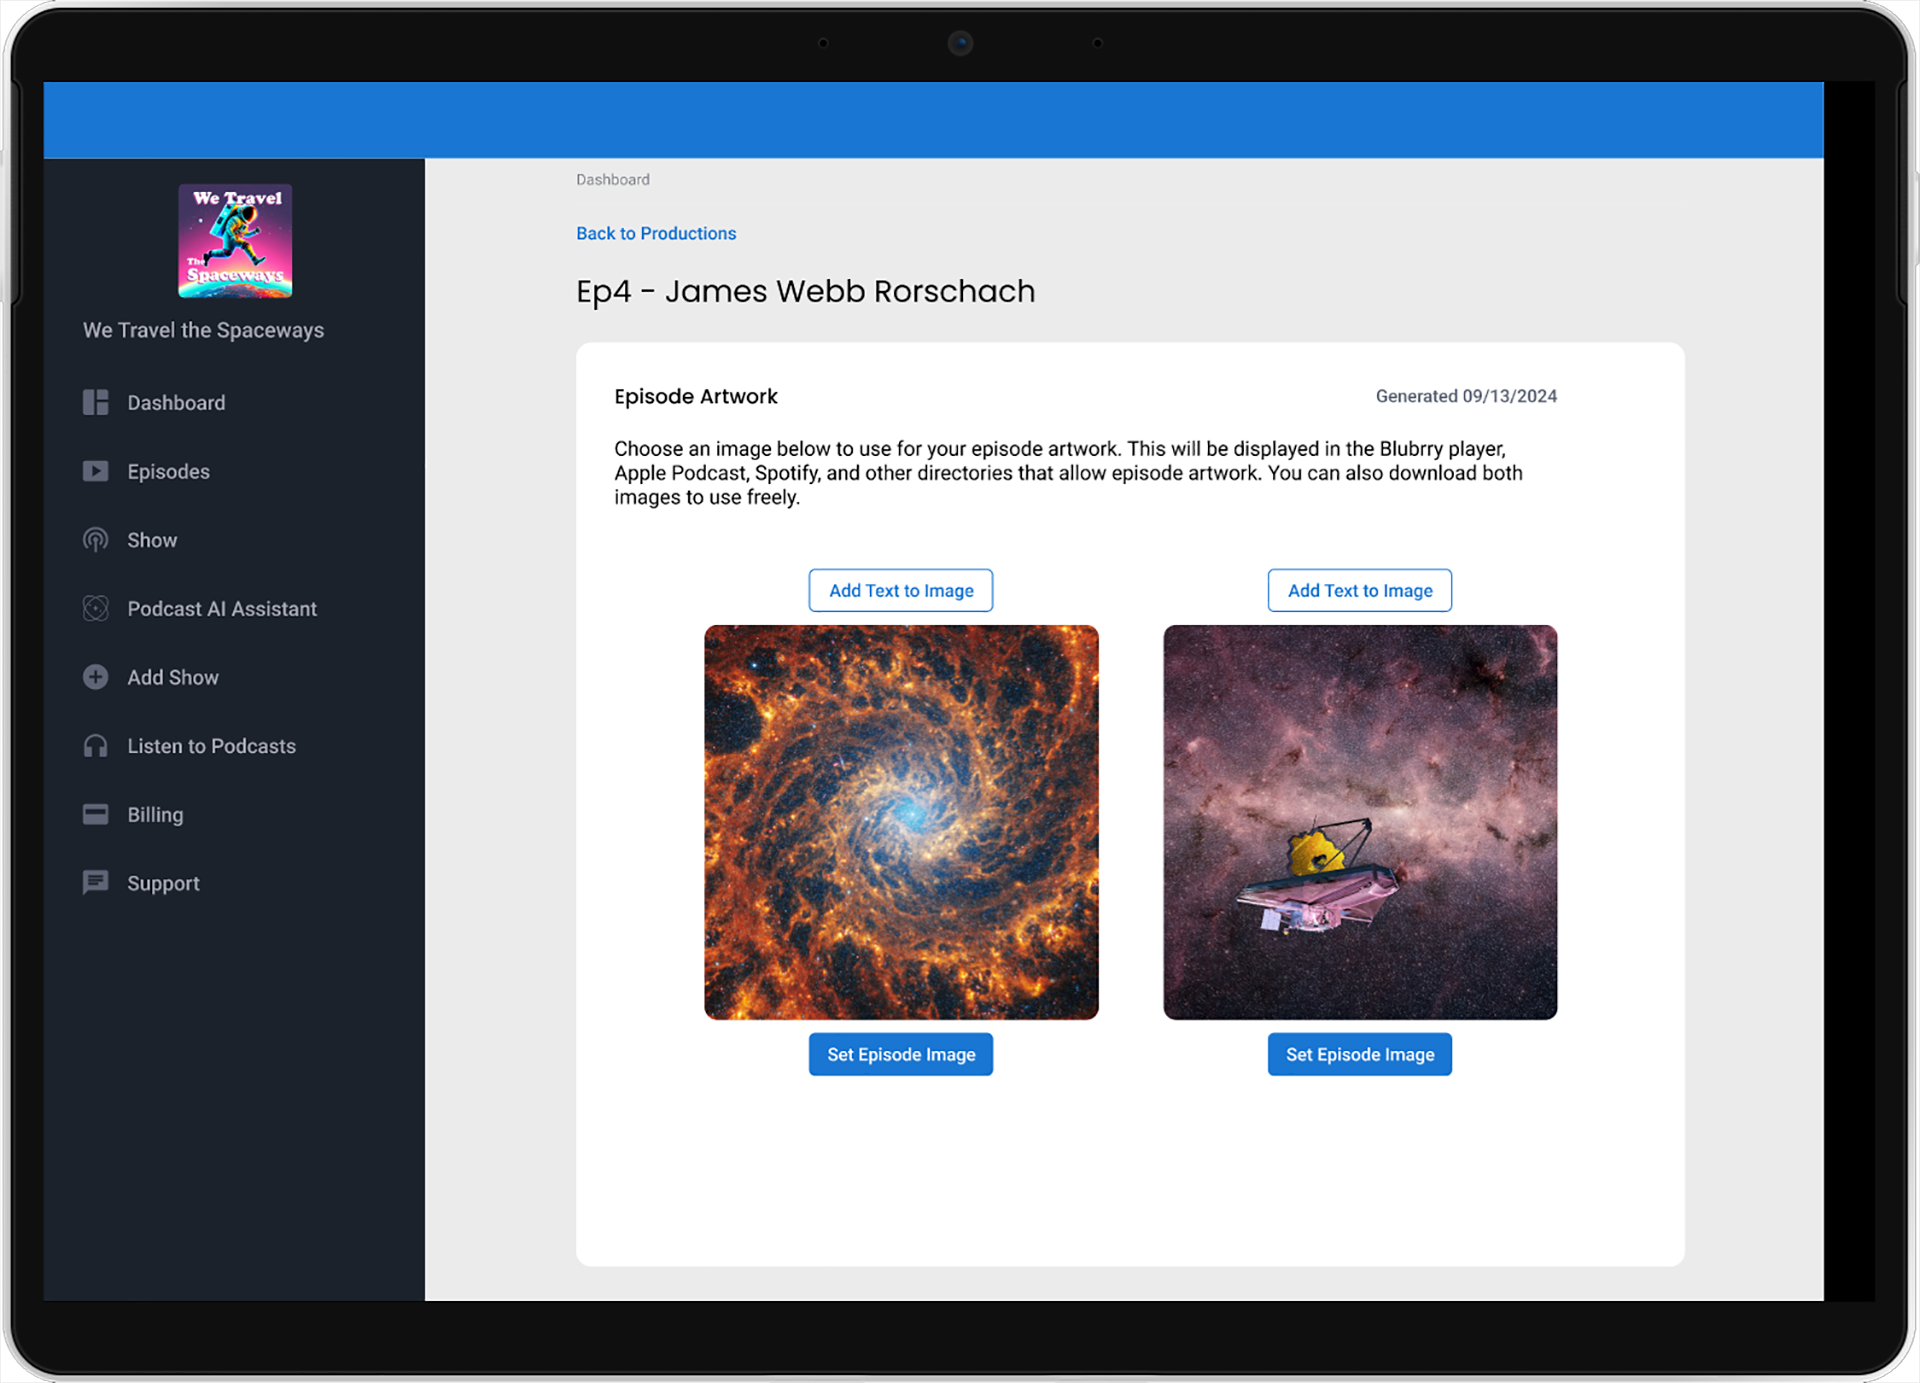
Task: Click the We Travel the Spaceways cover art
Action: tap(235, 241)
